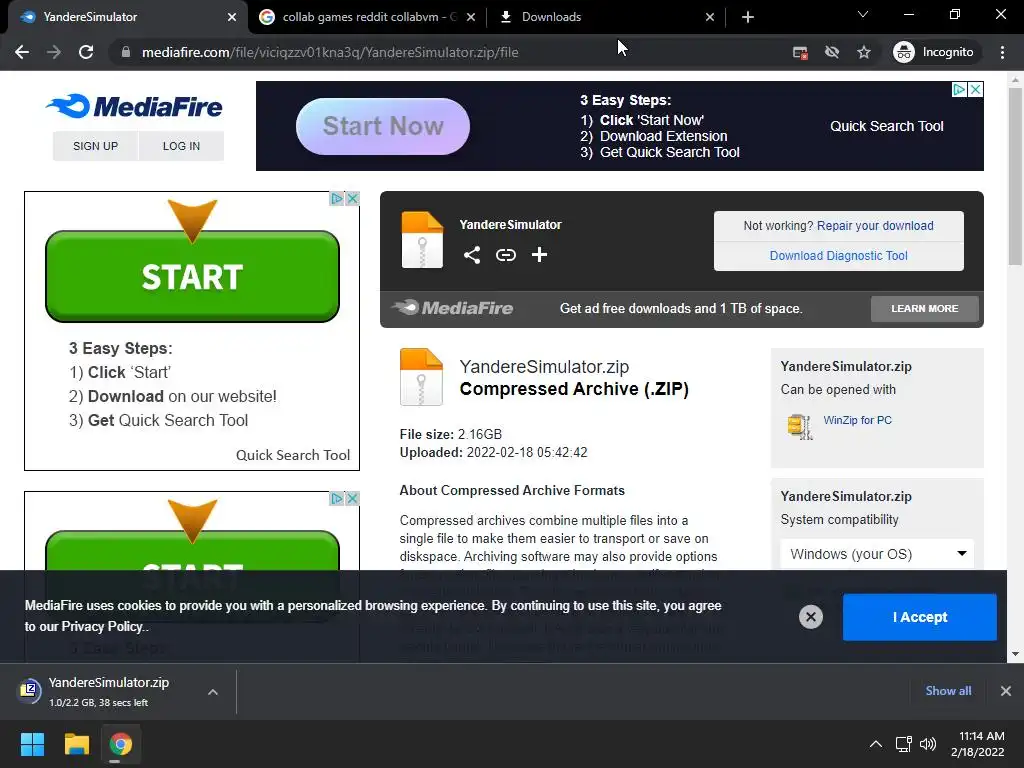Switch to the collab games reddit tab
This screenshot has width=1024, height=768.
(x=368, y=17)
